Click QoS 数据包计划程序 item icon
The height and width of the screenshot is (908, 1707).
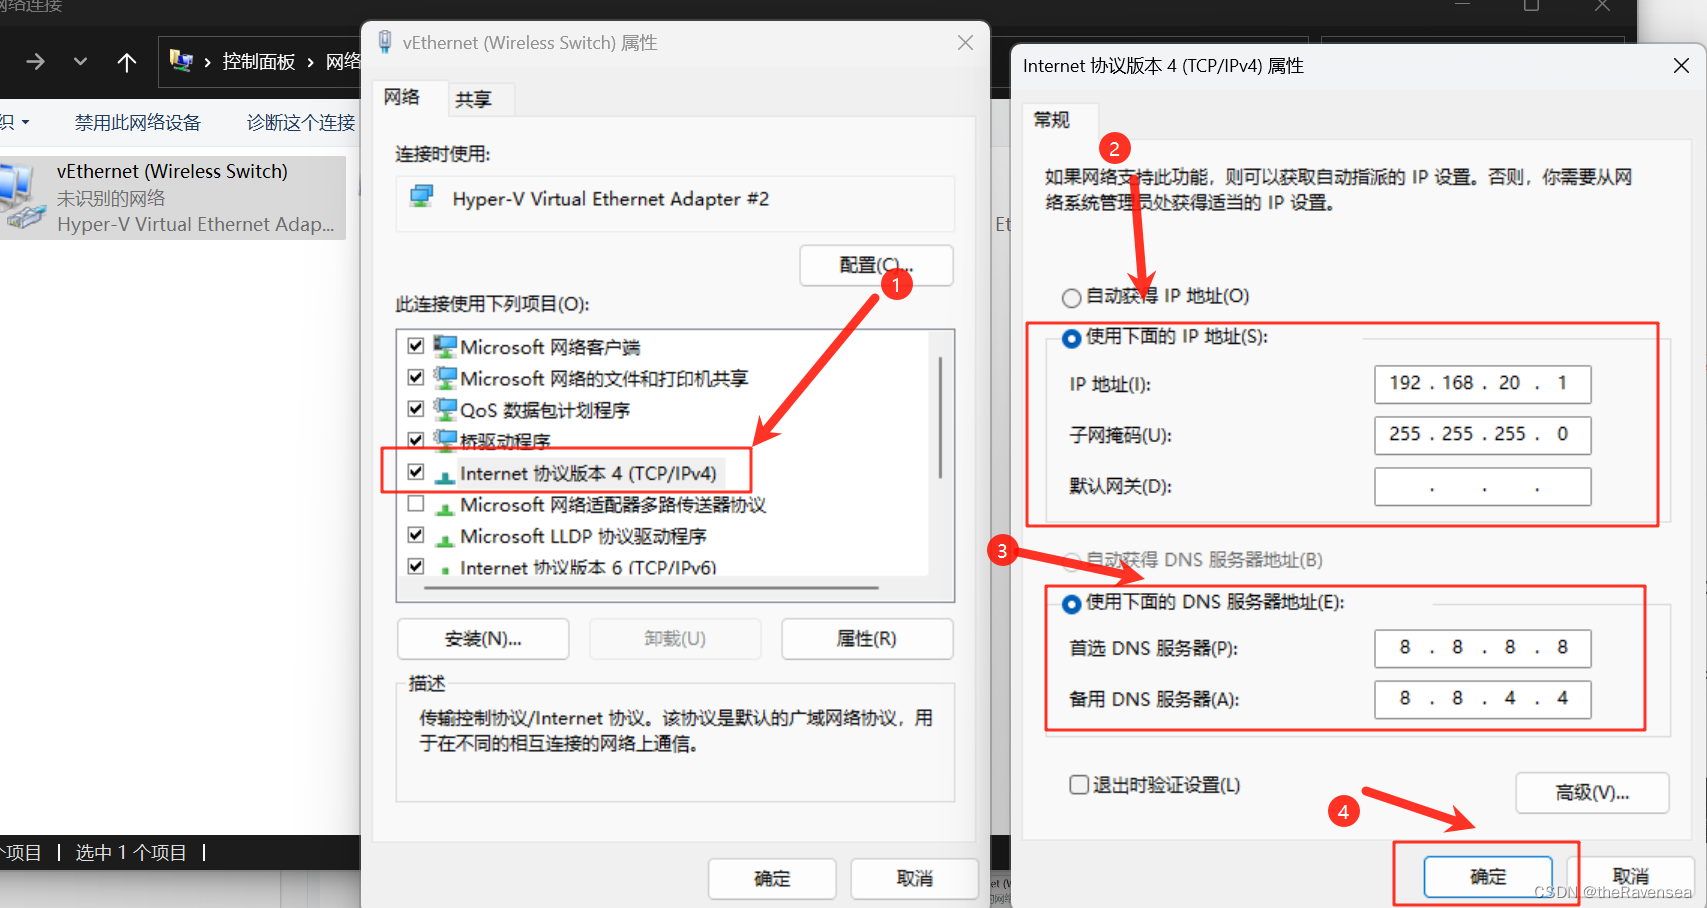[x=445, y=409]
